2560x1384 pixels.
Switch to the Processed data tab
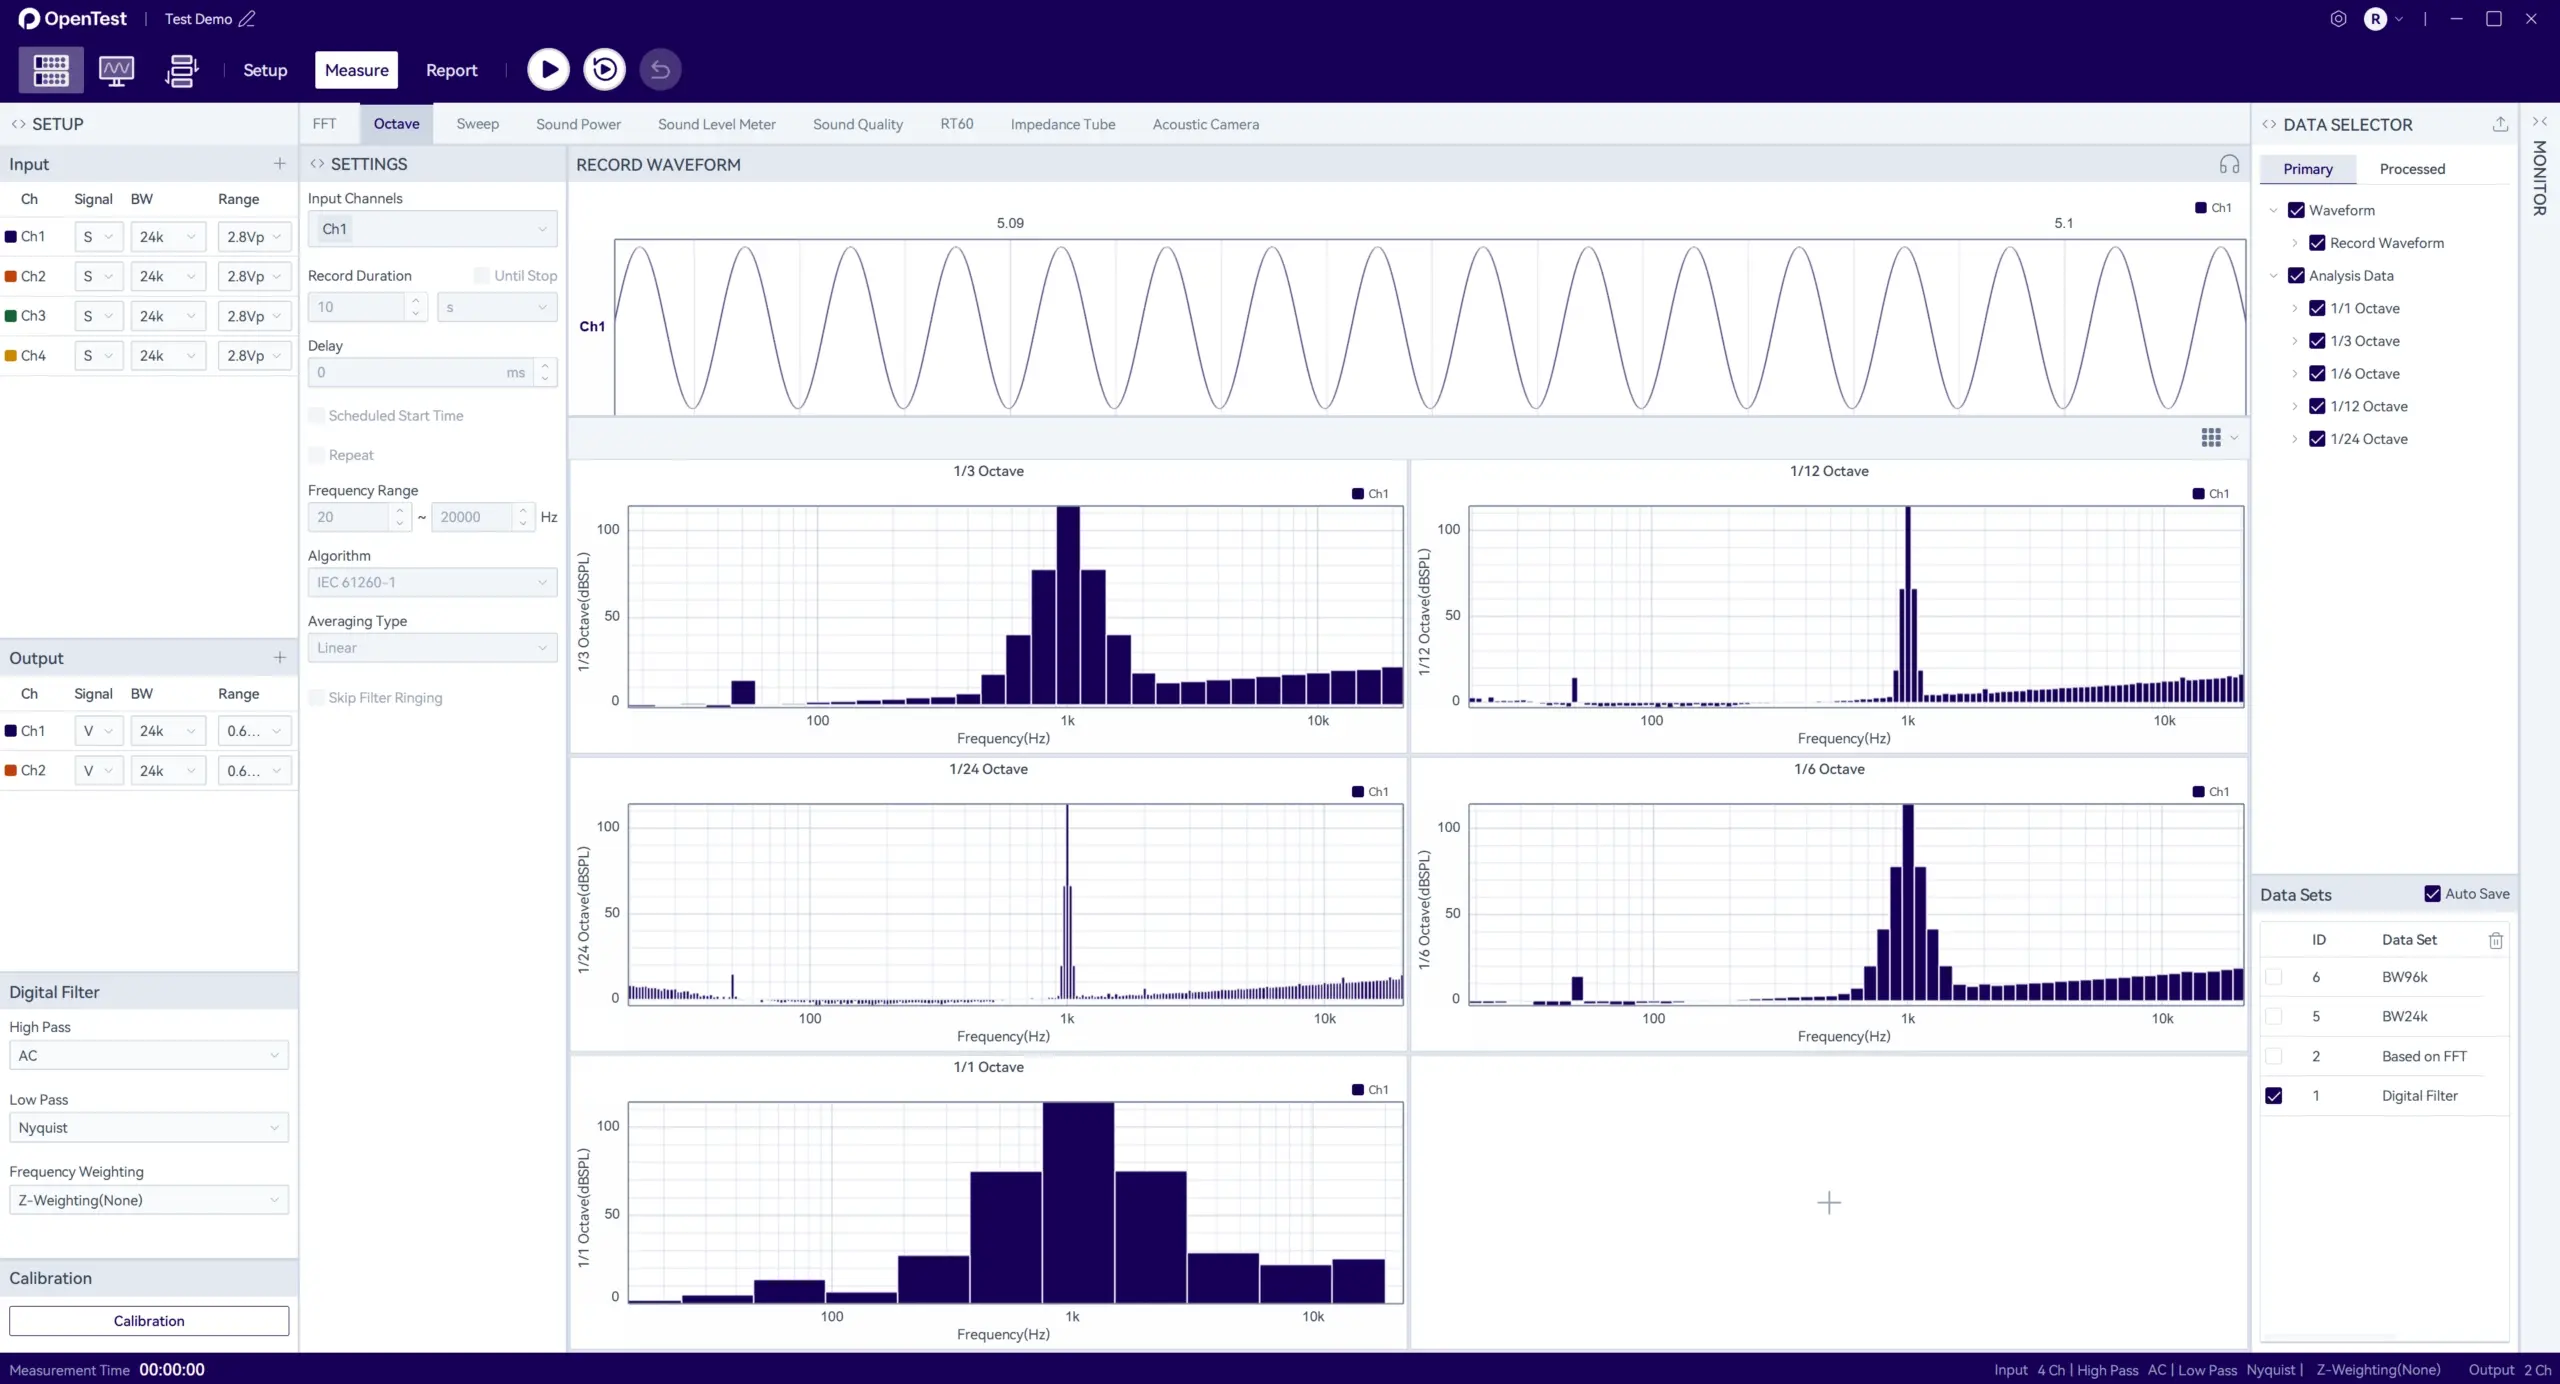[2411, 168]
